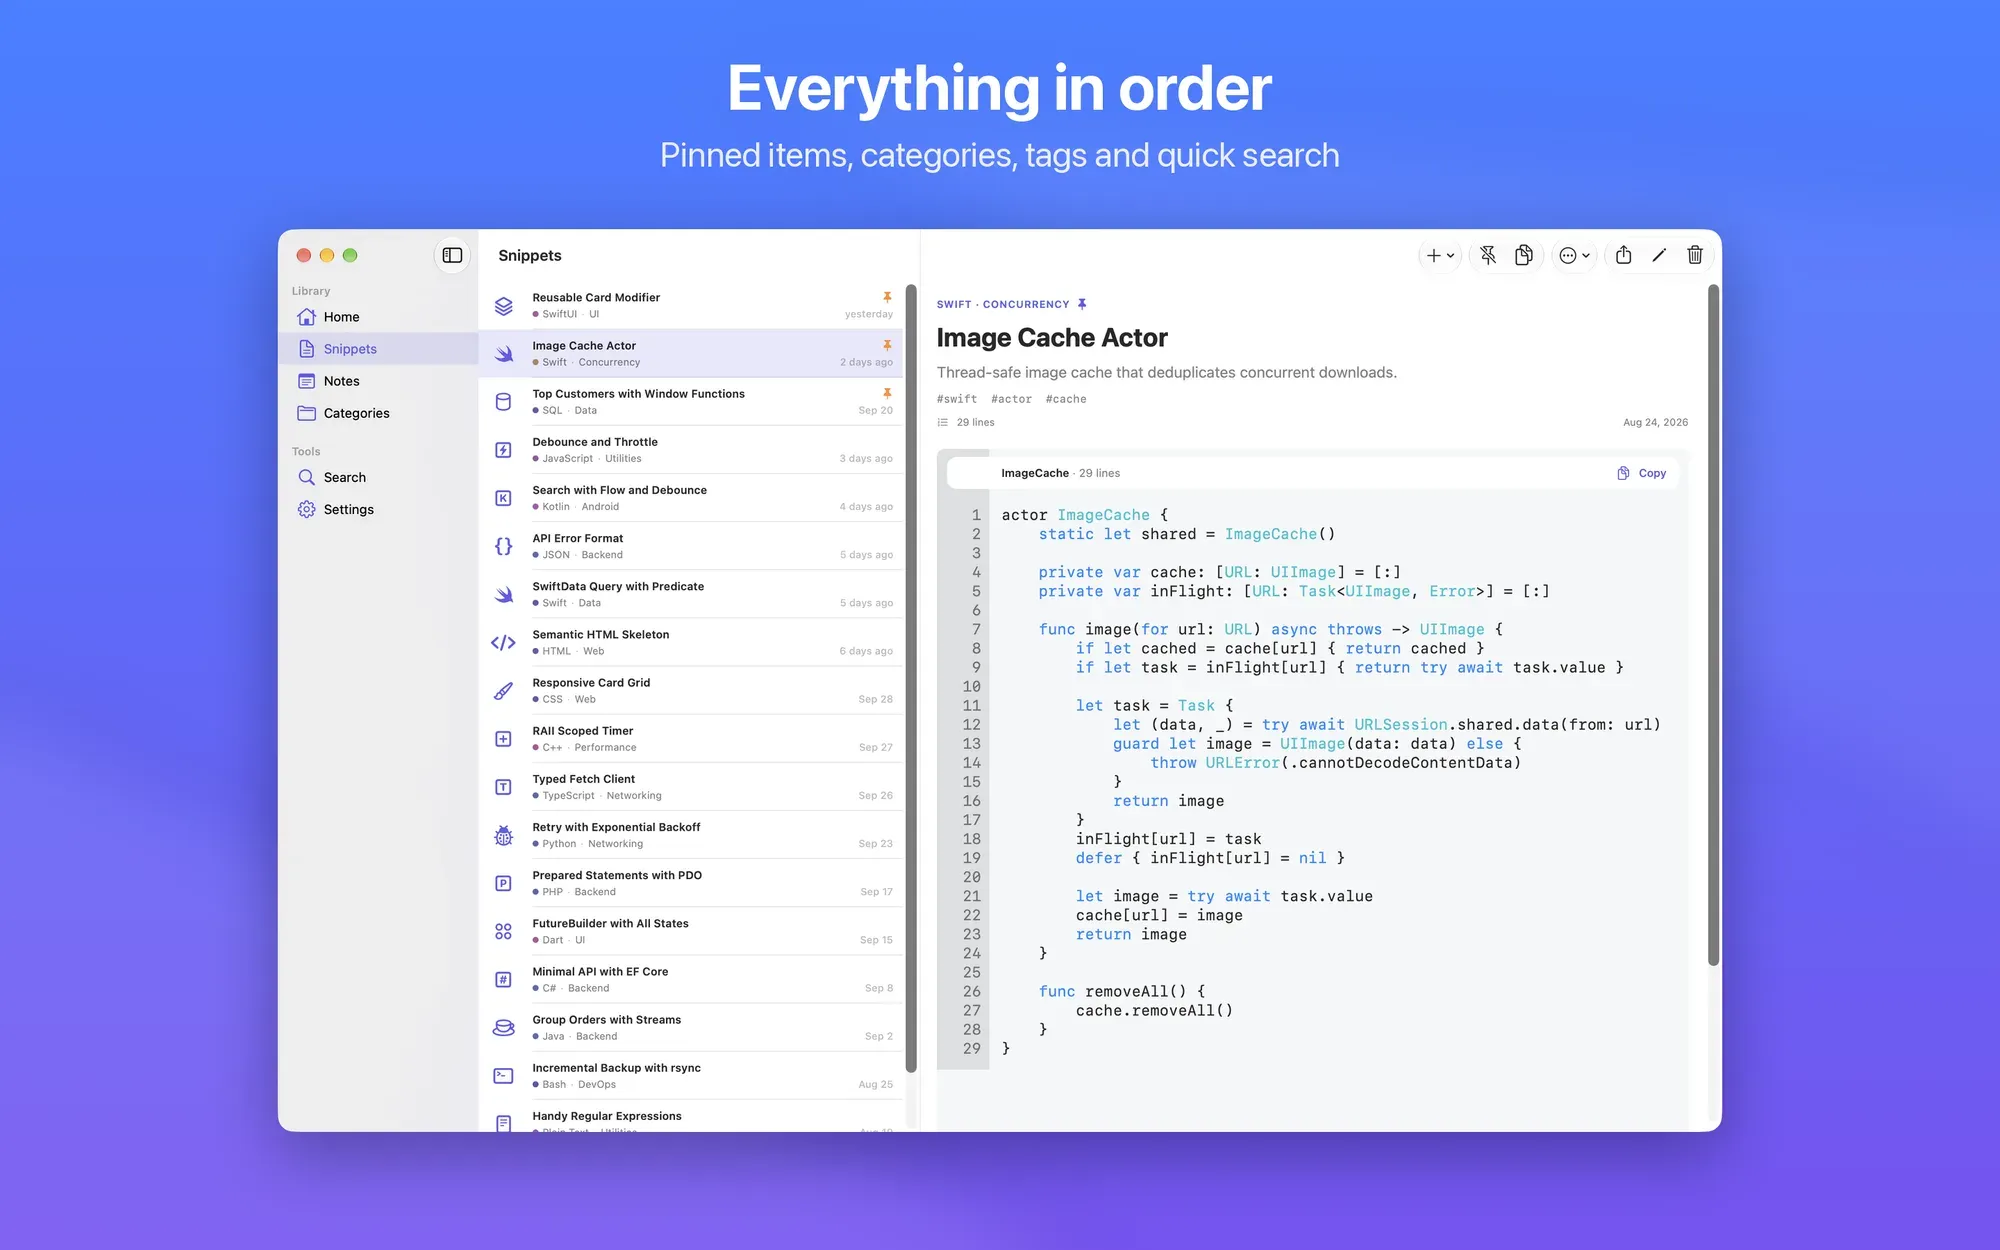Toggle the pin on Image Cache Actor list row
The height and width of the screenshot is (1250, 2000).
click(x=887, y=345)
